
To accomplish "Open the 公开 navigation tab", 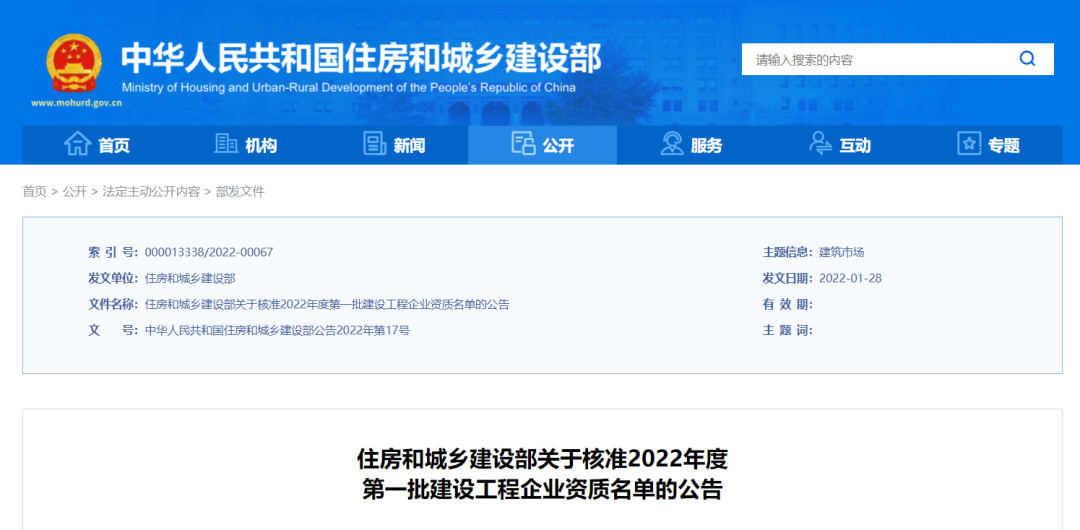I will pyautogui.click(x=543, y=145).
